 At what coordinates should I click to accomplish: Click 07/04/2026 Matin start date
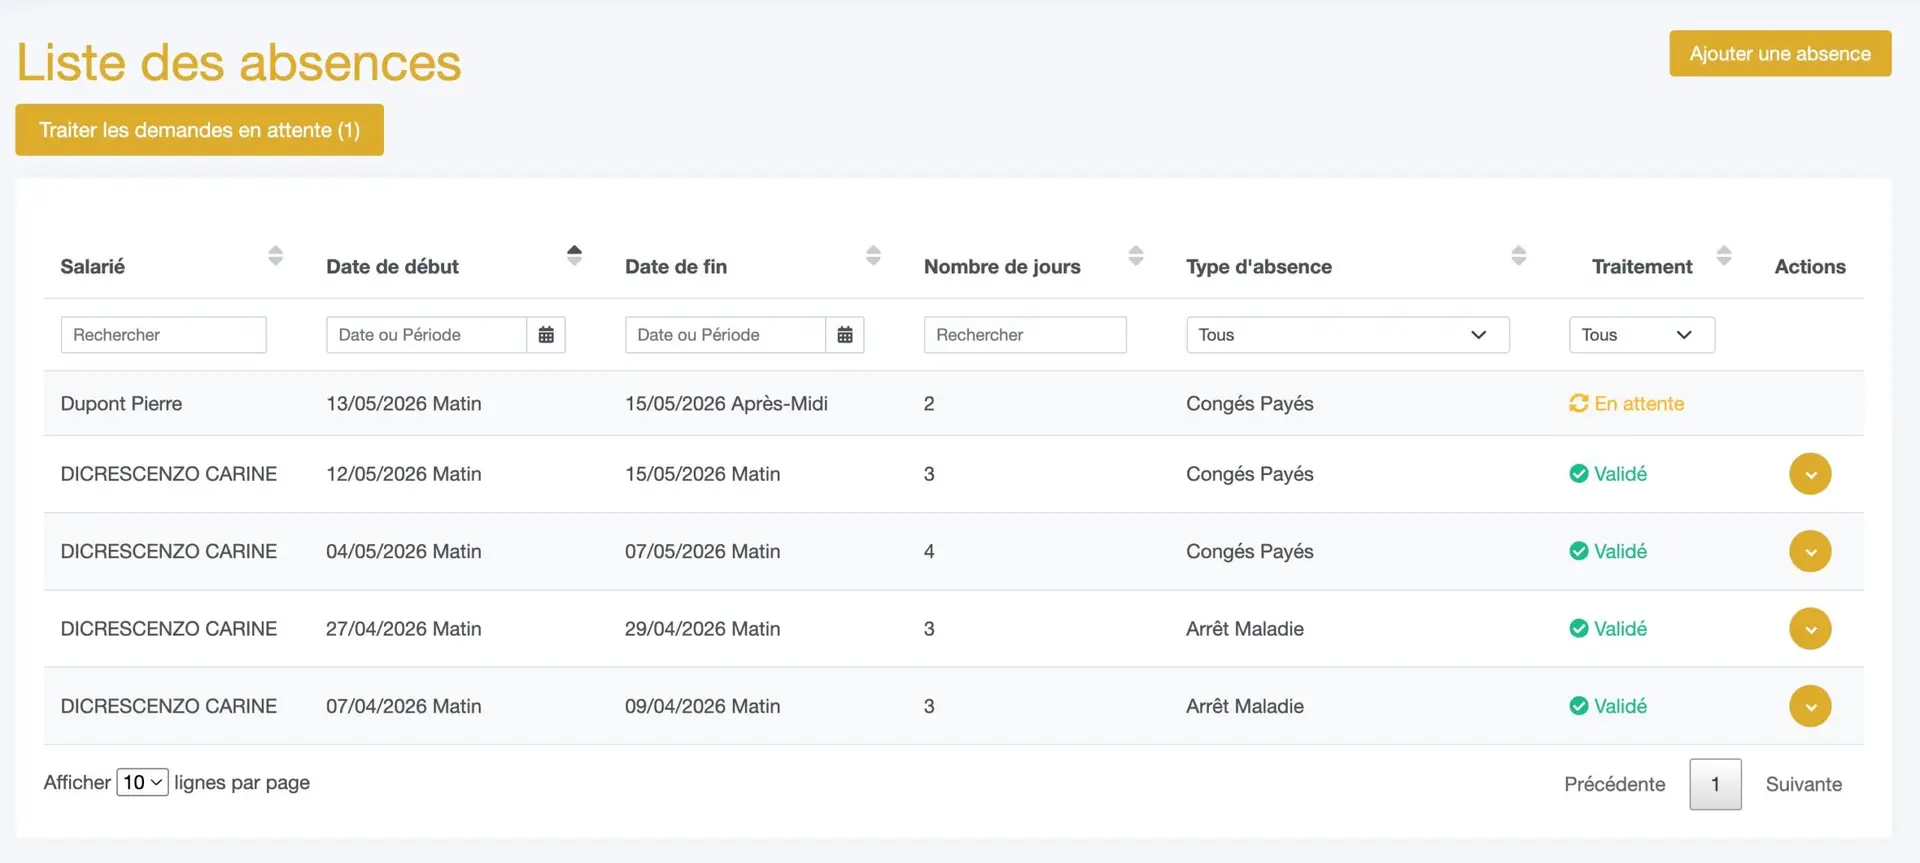[x=403, y=706]
